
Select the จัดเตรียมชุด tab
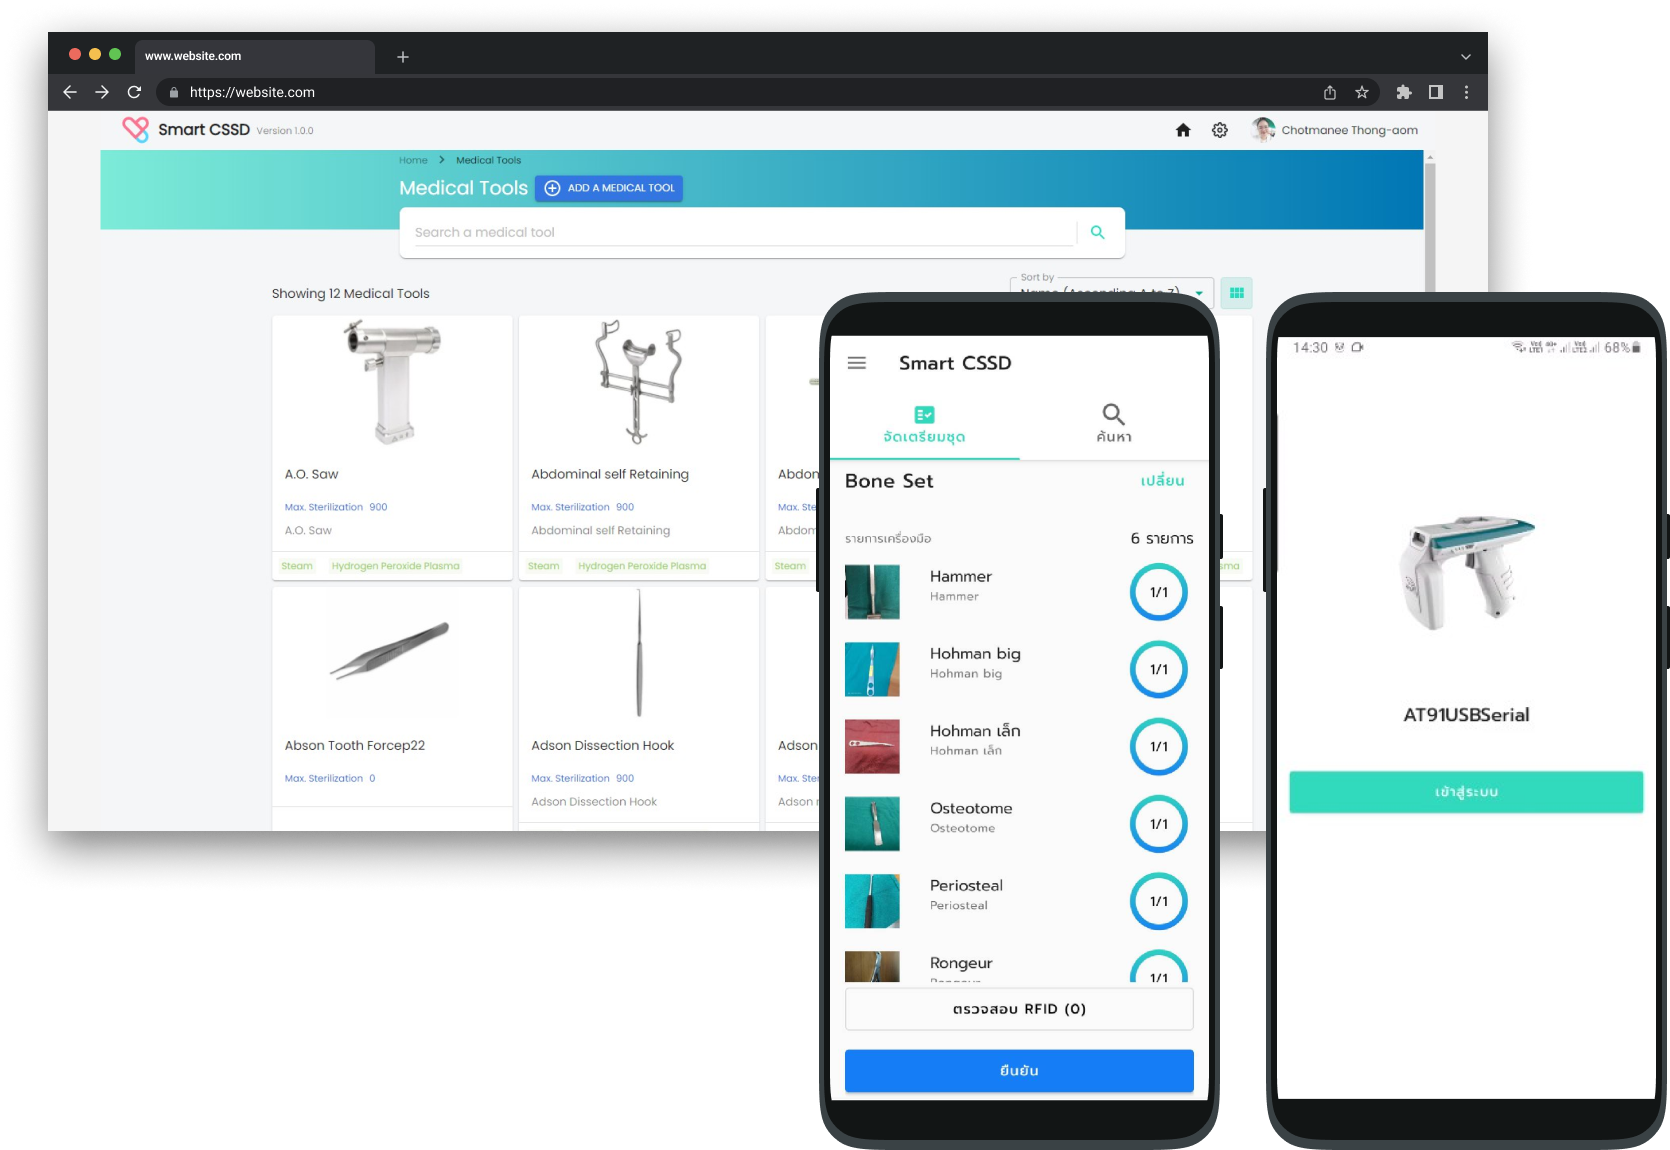point(924,424)
